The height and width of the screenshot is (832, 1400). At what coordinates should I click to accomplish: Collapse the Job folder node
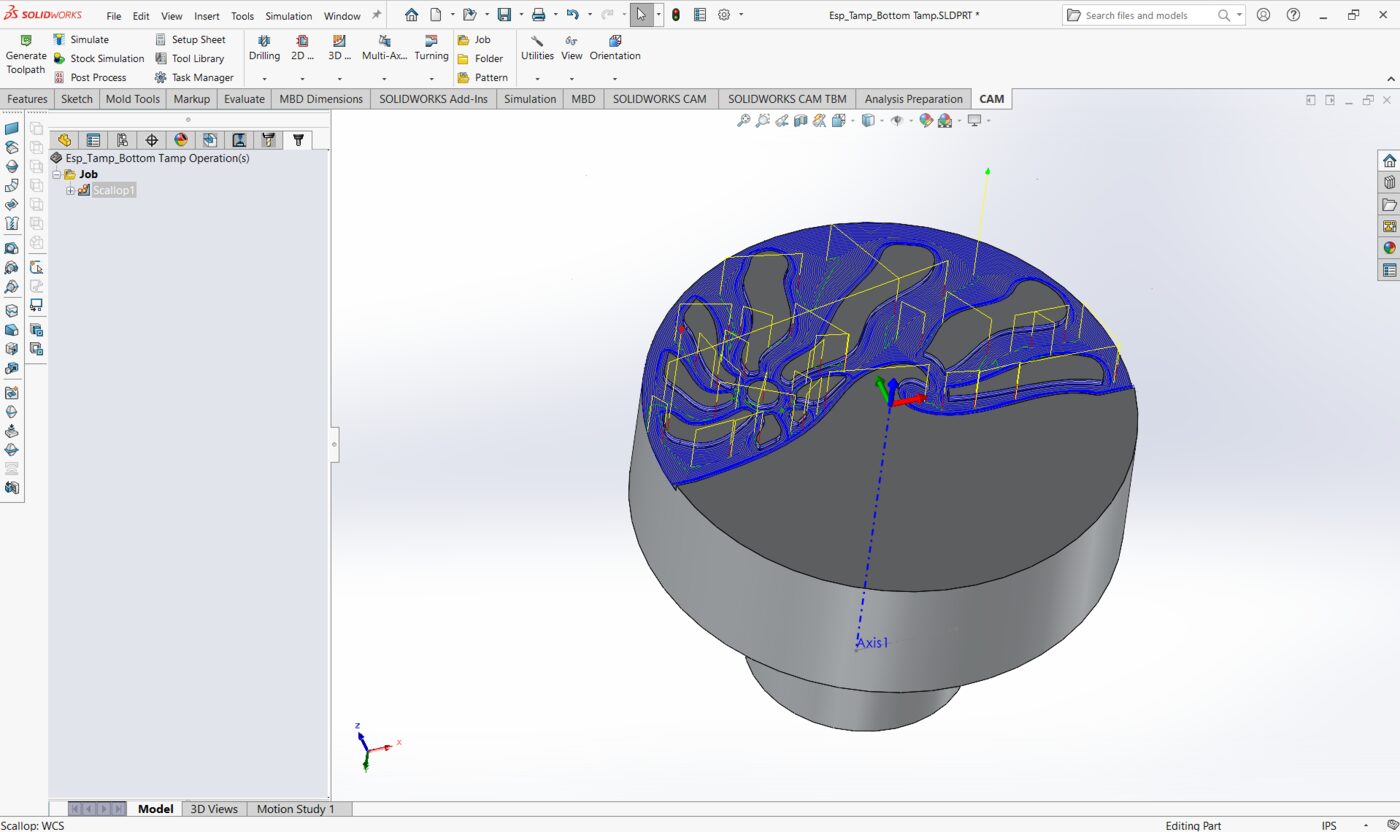[x=56, y=174]
